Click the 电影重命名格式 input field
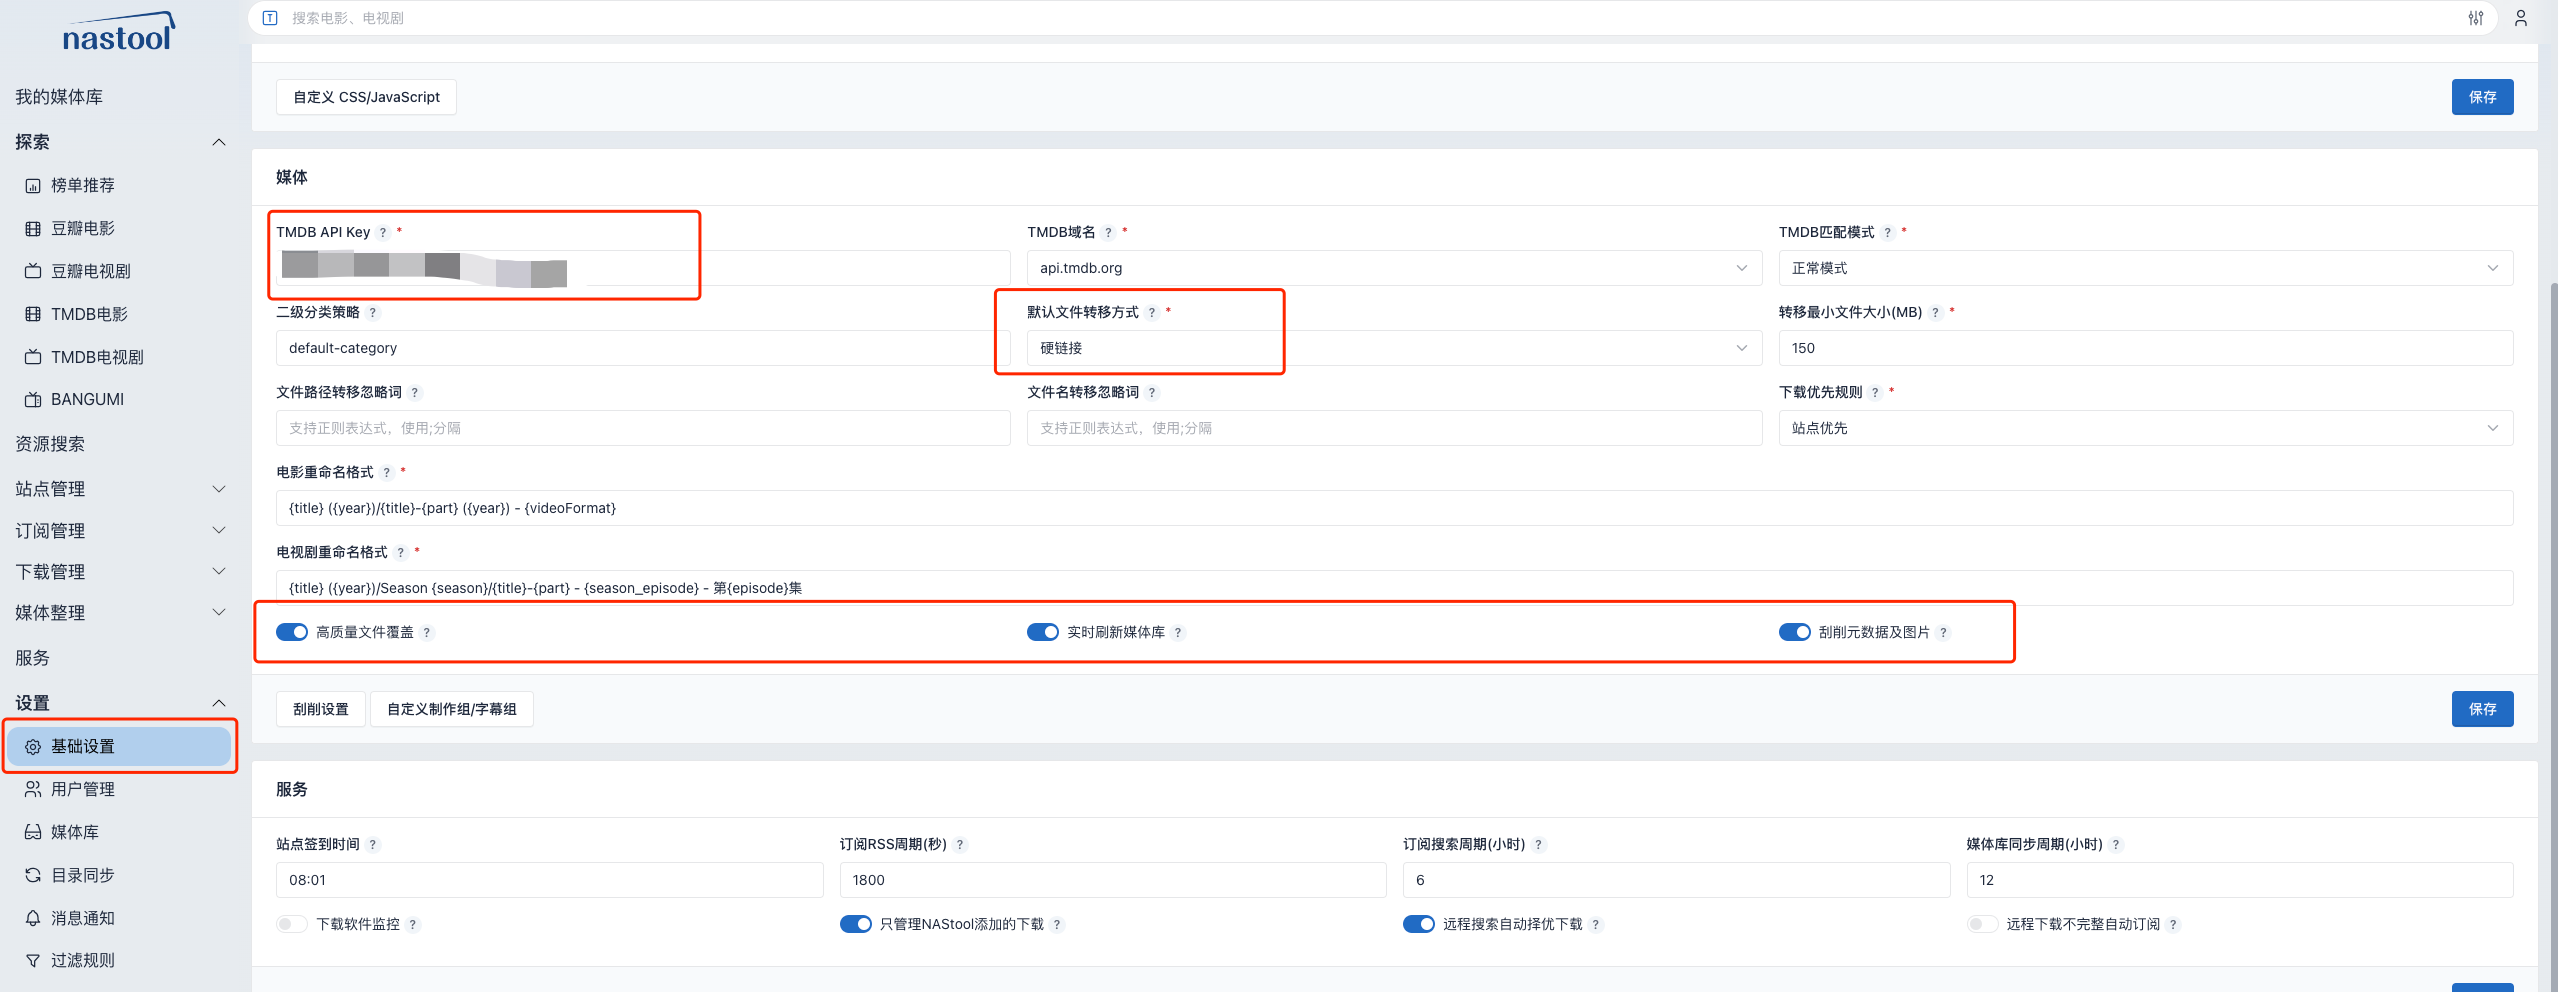The height and width of the screenshot is (992, 2558). tap(1393, 508)
